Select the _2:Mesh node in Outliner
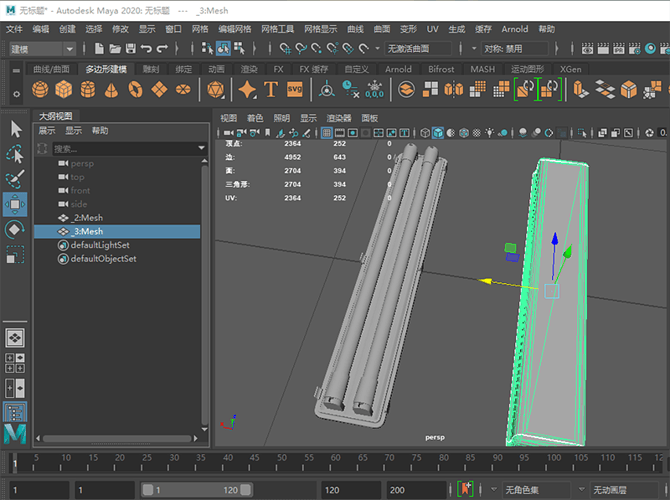This screenshot has width=670, height=500. tap(87, 218)
